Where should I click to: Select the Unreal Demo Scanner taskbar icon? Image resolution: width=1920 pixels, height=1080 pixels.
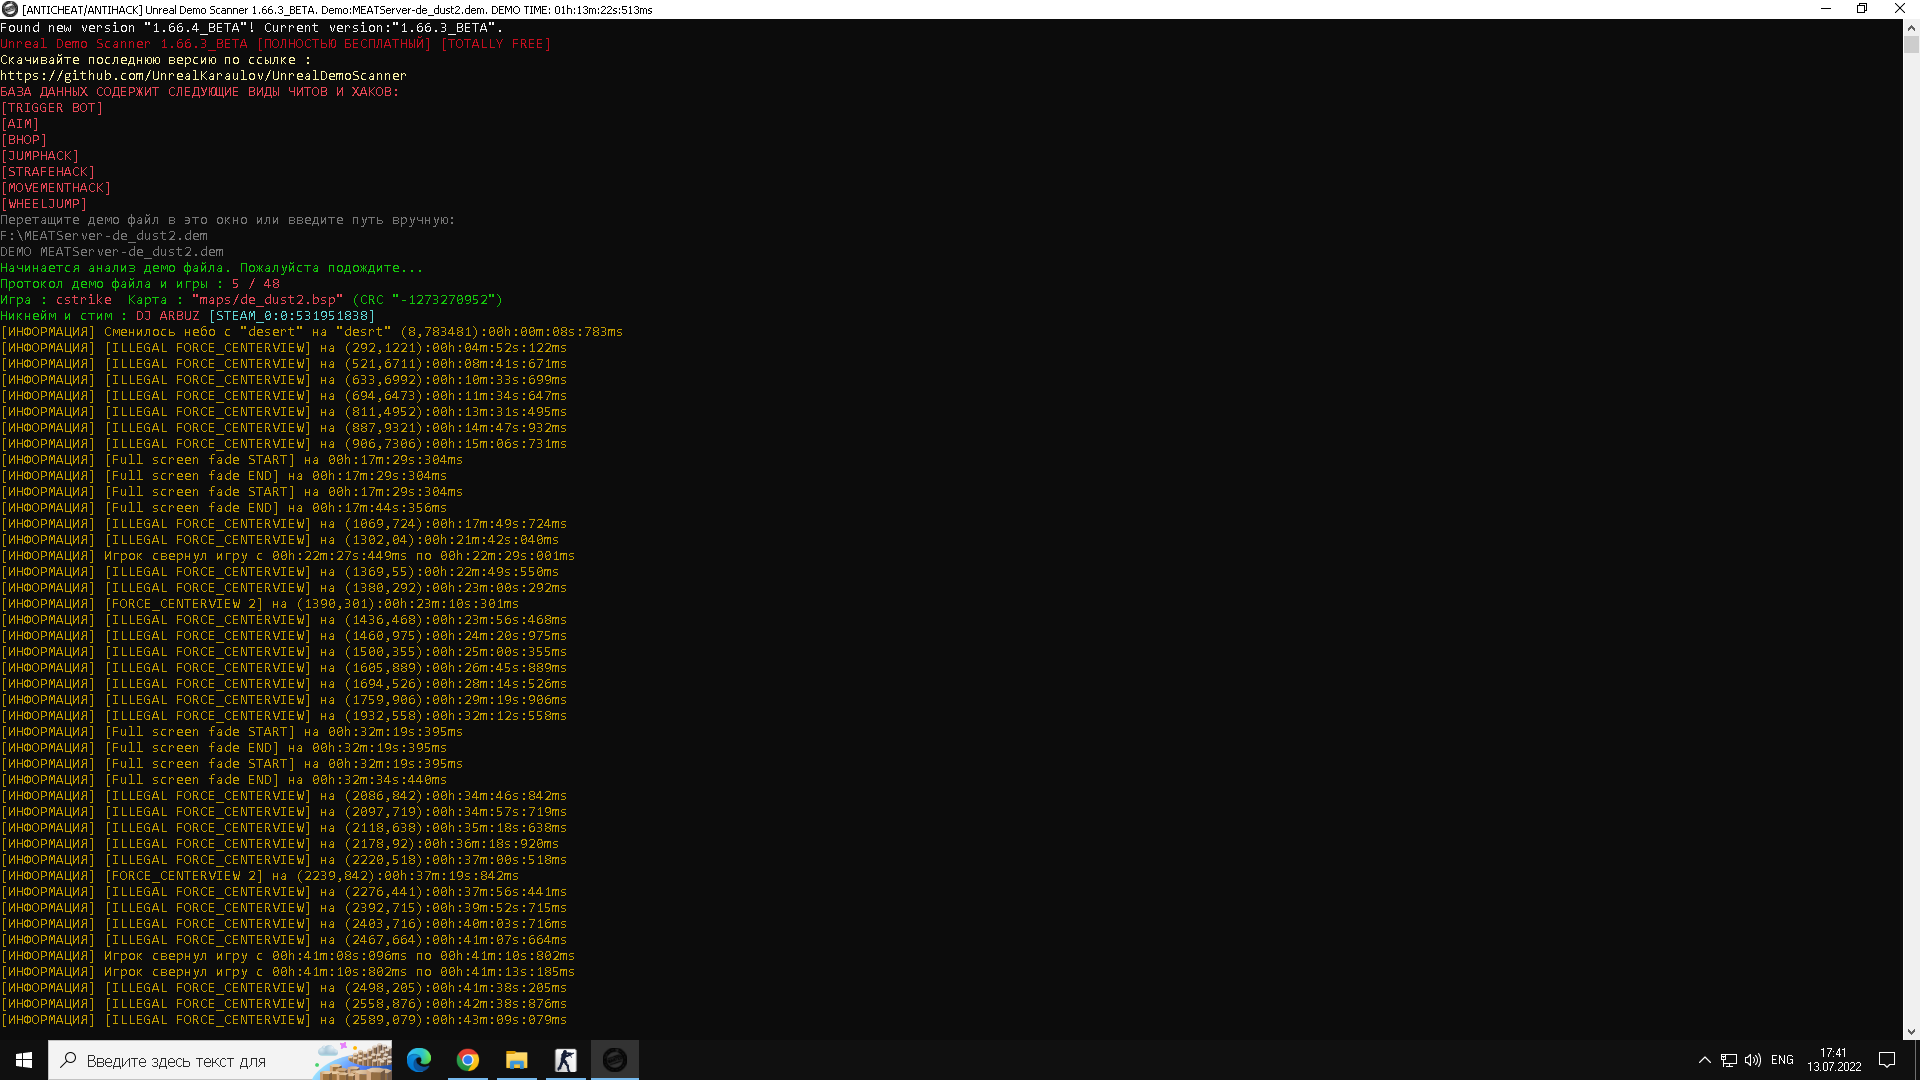click(x=615, y=1060)
